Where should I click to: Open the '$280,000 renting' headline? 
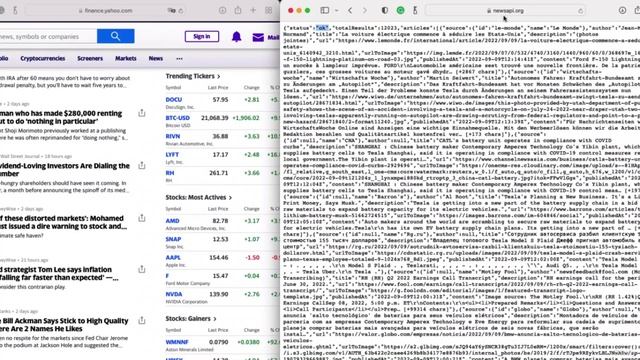coord(61,117)
